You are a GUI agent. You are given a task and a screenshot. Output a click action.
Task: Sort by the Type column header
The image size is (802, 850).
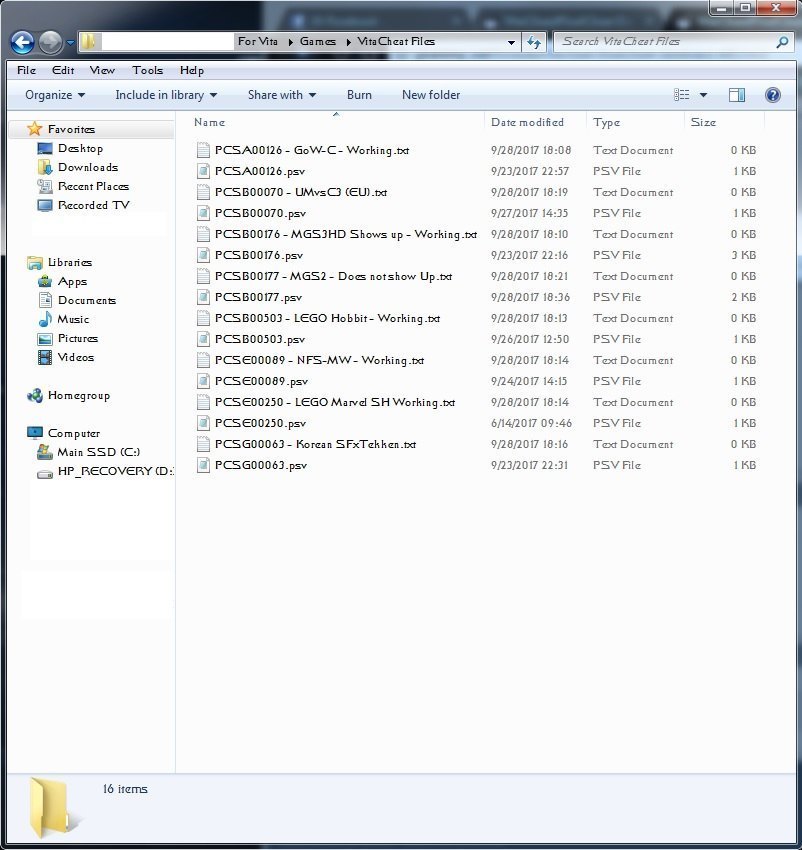pyautogui.click(x=606, y=123)
